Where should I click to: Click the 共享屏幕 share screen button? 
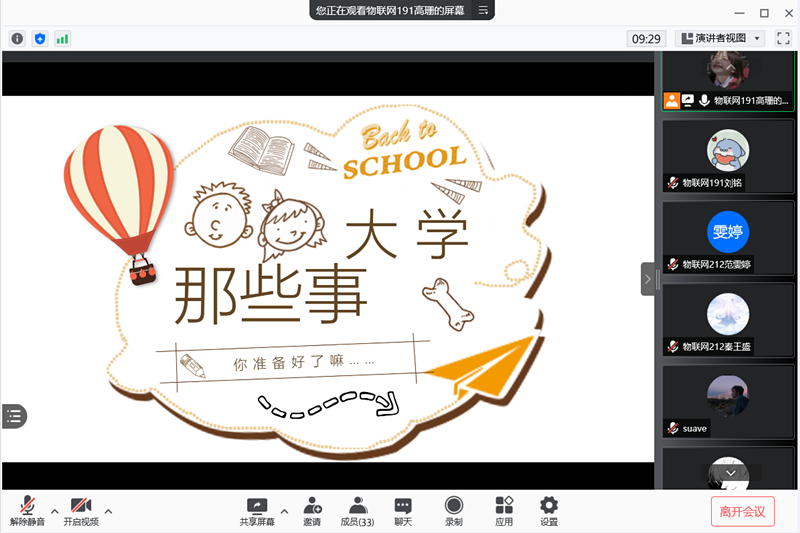coord(257,511)
